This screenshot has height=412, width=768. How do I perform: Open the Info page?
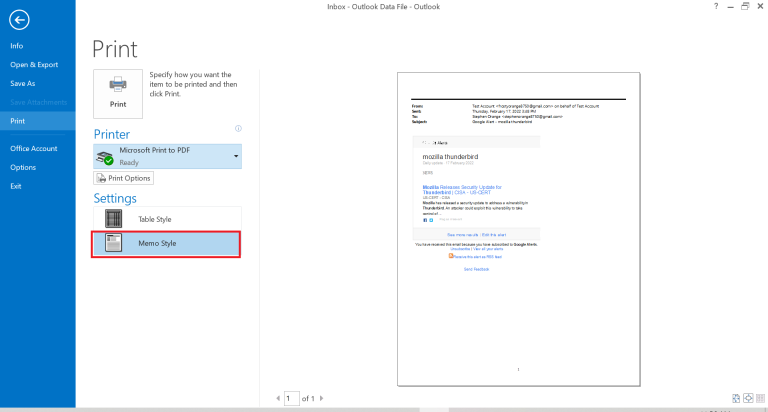tap(17, 46)
